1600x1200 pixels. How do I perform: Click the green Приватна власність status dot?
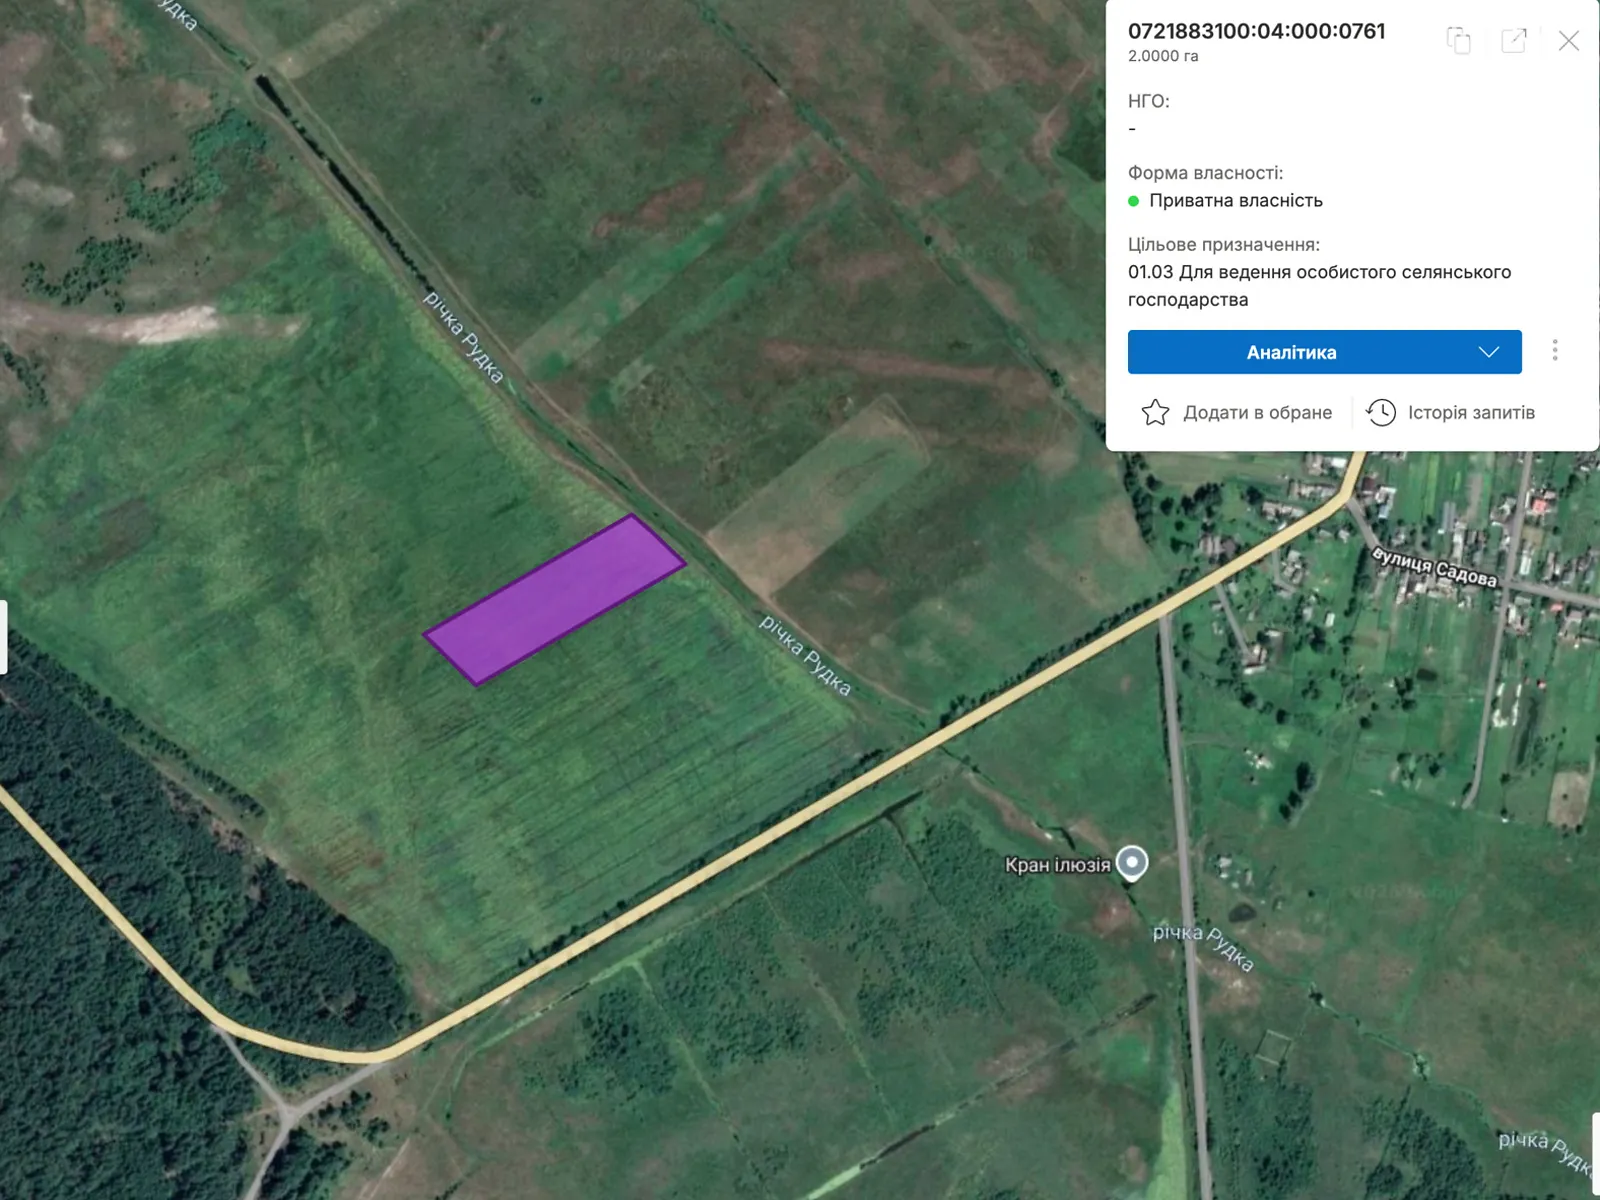(x=1133, y=201)
